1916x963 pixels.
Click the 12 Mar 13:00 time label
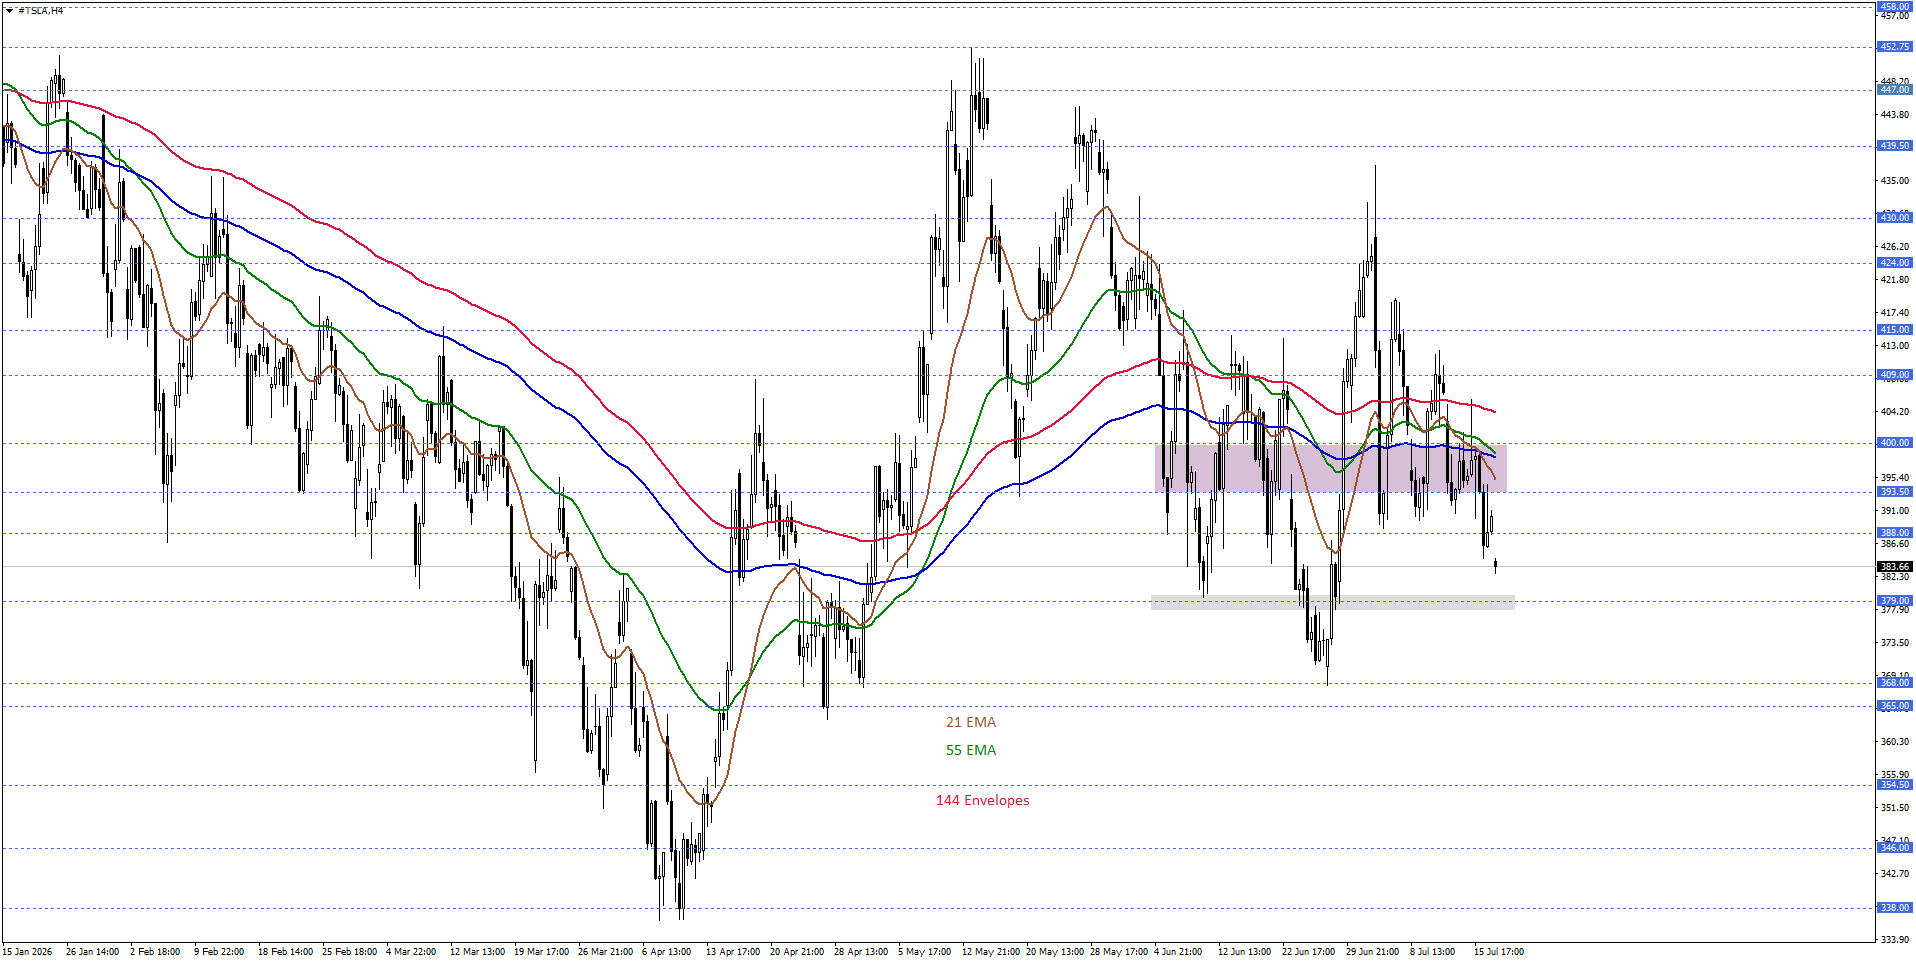tap(477, 952)
